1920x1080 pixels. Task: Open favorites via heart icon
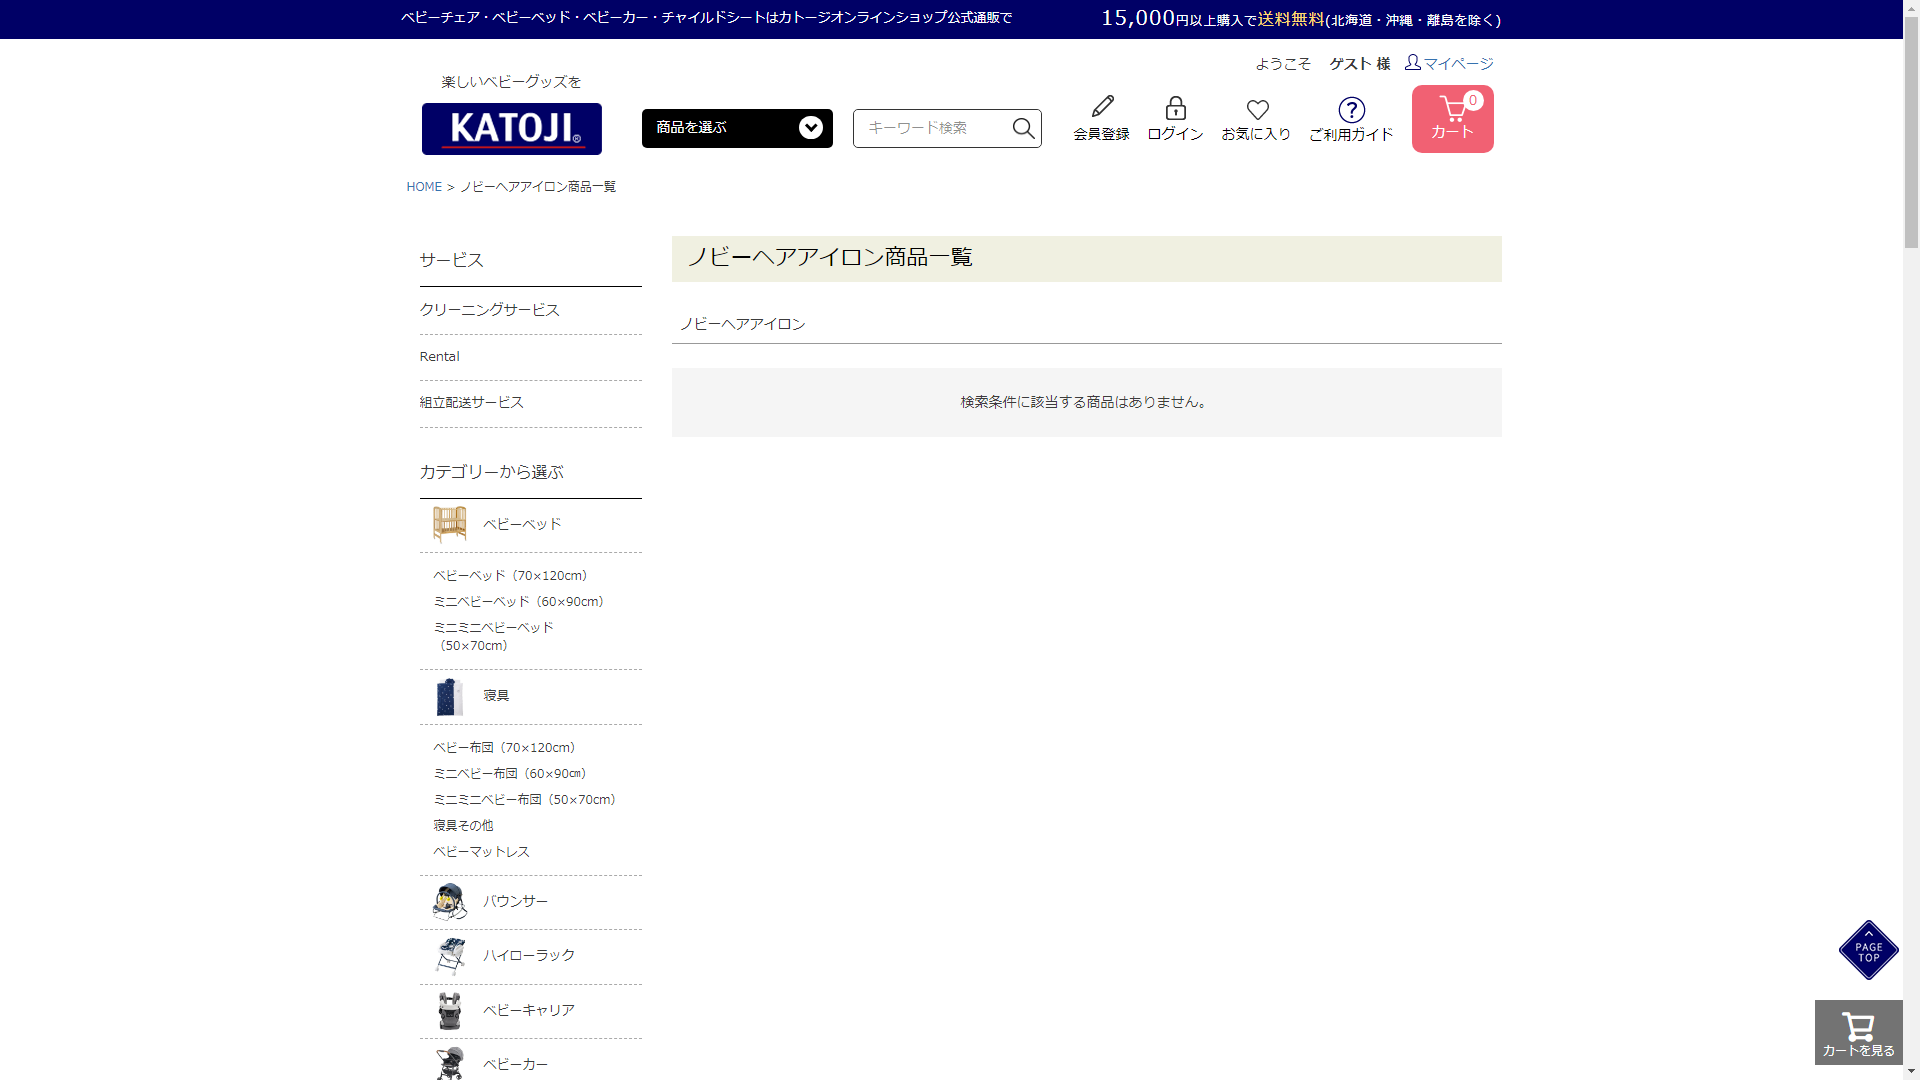coord(1257,110)
